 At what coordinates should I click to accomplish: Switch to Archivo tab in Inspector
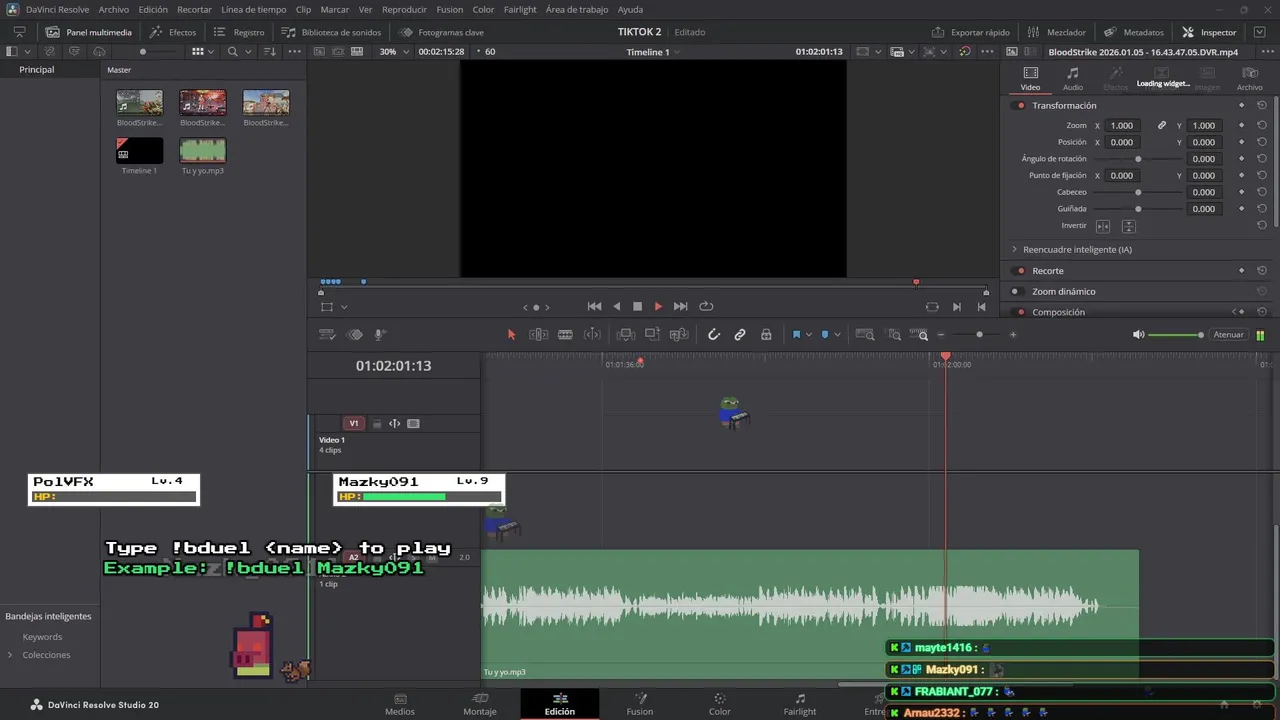coord(1250,78)
